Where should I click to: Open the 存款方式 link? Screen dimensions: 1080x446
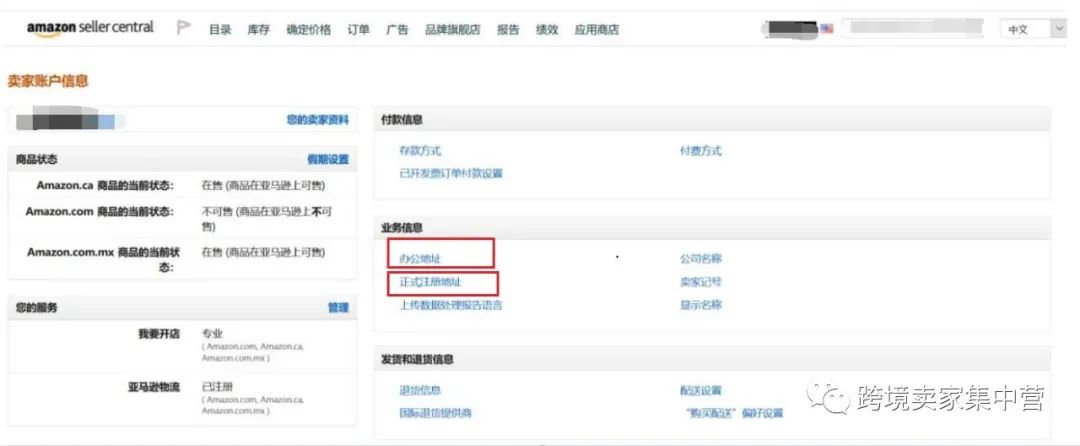pos(420,151)
